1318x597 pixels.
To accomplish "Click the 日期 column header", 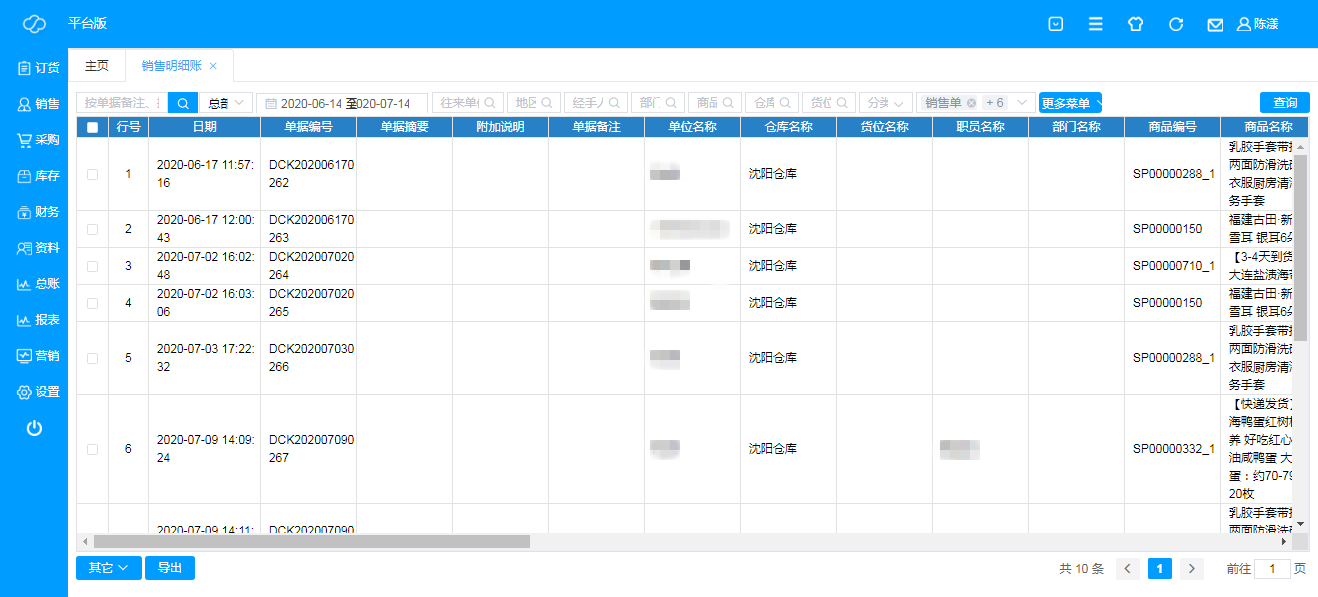I will tap(204, 127).
